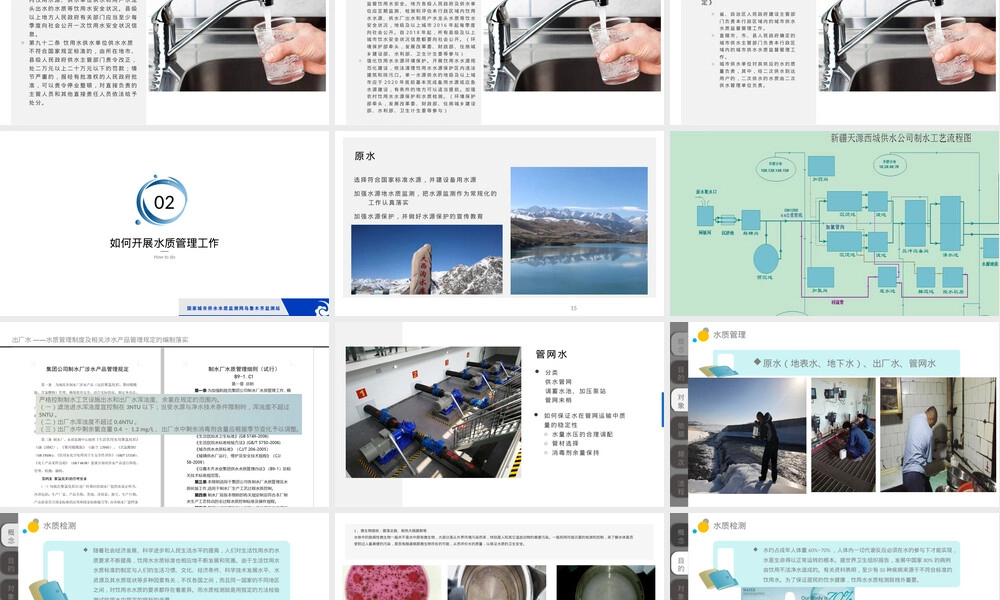This screenshot has width=1000, height=600.
Task: Open the '原水' slide with mountain lake photos
Action: point(499,223)
